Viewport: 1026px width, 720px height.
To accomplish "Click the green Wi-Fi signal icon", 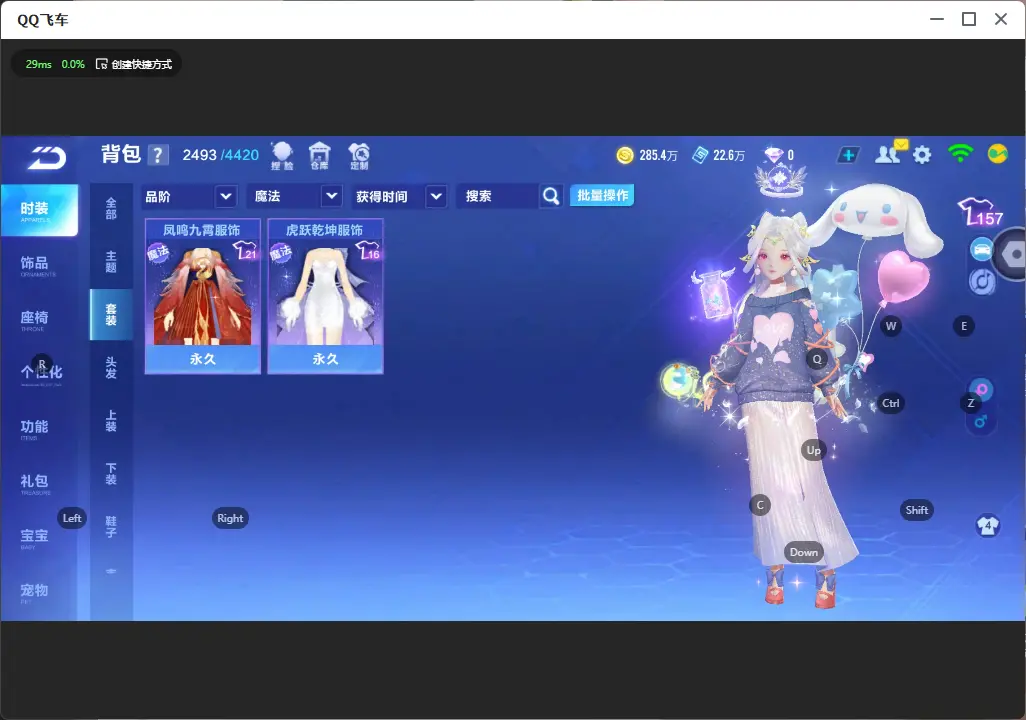I will tap(960, 153).
